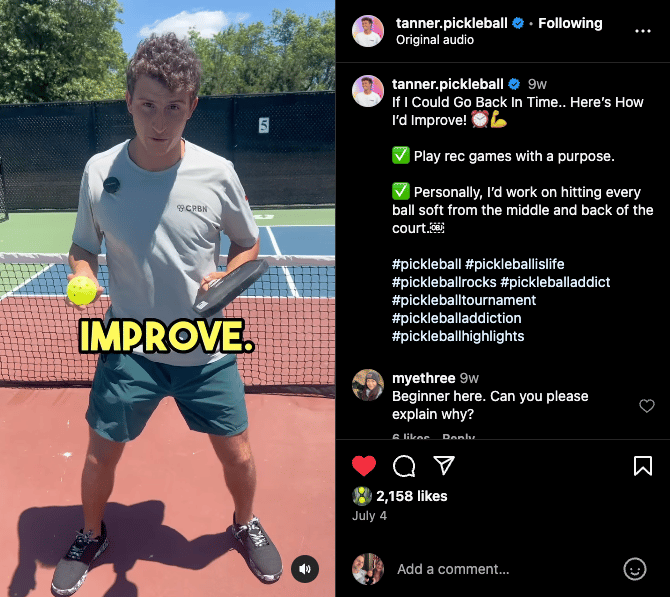Click the liker avatar beside likes count

[x=362, y=496]
